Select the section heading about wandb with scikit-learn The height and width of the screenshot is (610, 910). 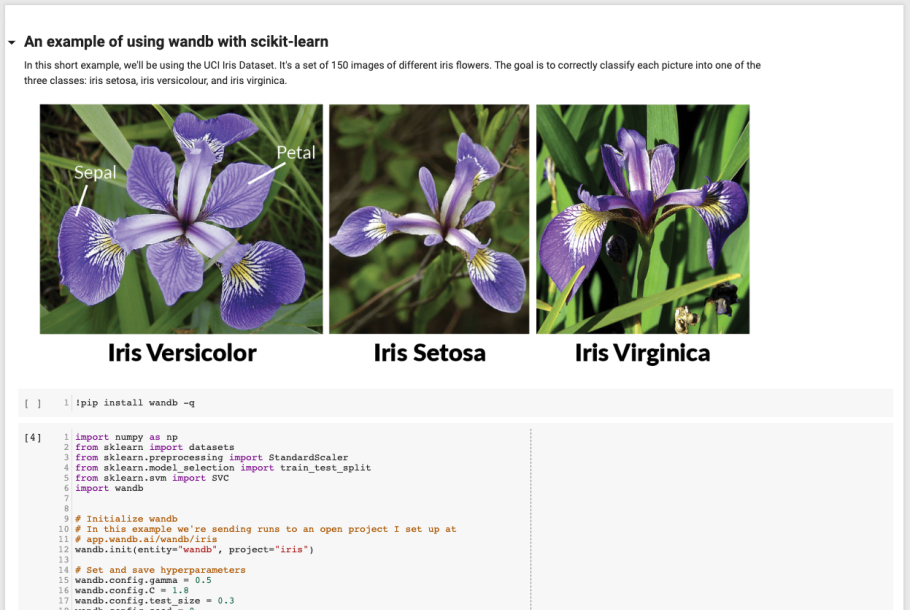[176, 42]
